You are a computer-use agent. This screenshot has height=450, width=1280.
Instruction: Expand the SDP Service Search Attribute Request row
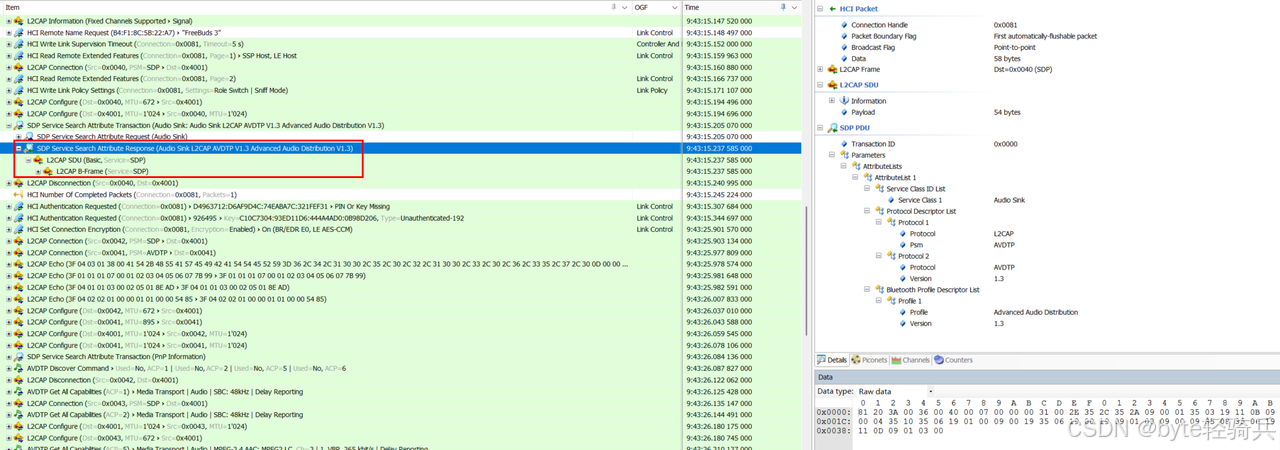point(18,136)
